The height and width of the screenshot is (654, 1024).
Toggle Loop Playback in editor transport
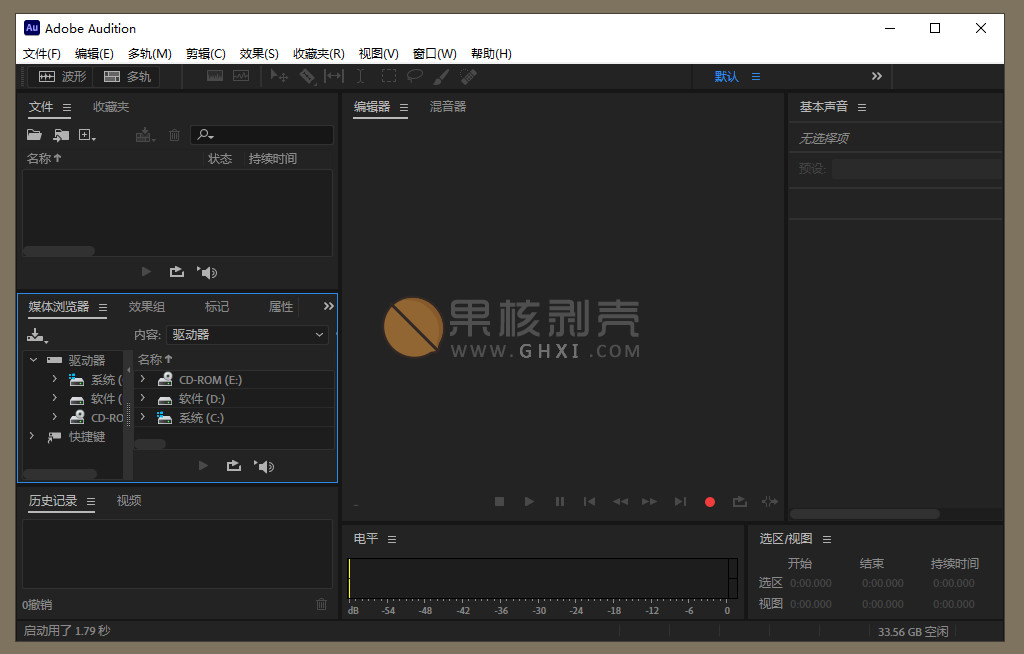(x=740, y=502)
